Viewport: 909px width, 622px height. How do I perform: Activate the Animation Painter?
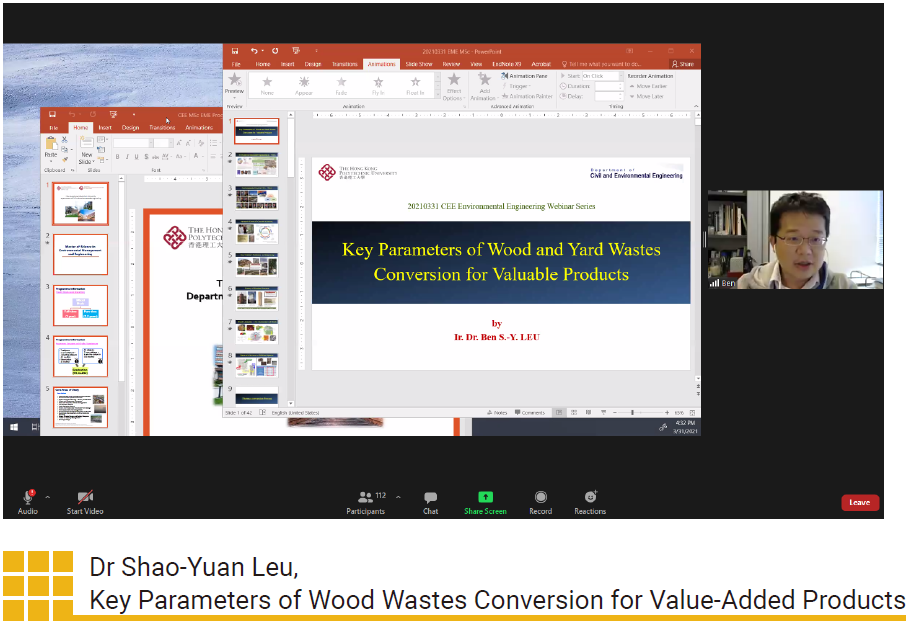coord(531,97)
